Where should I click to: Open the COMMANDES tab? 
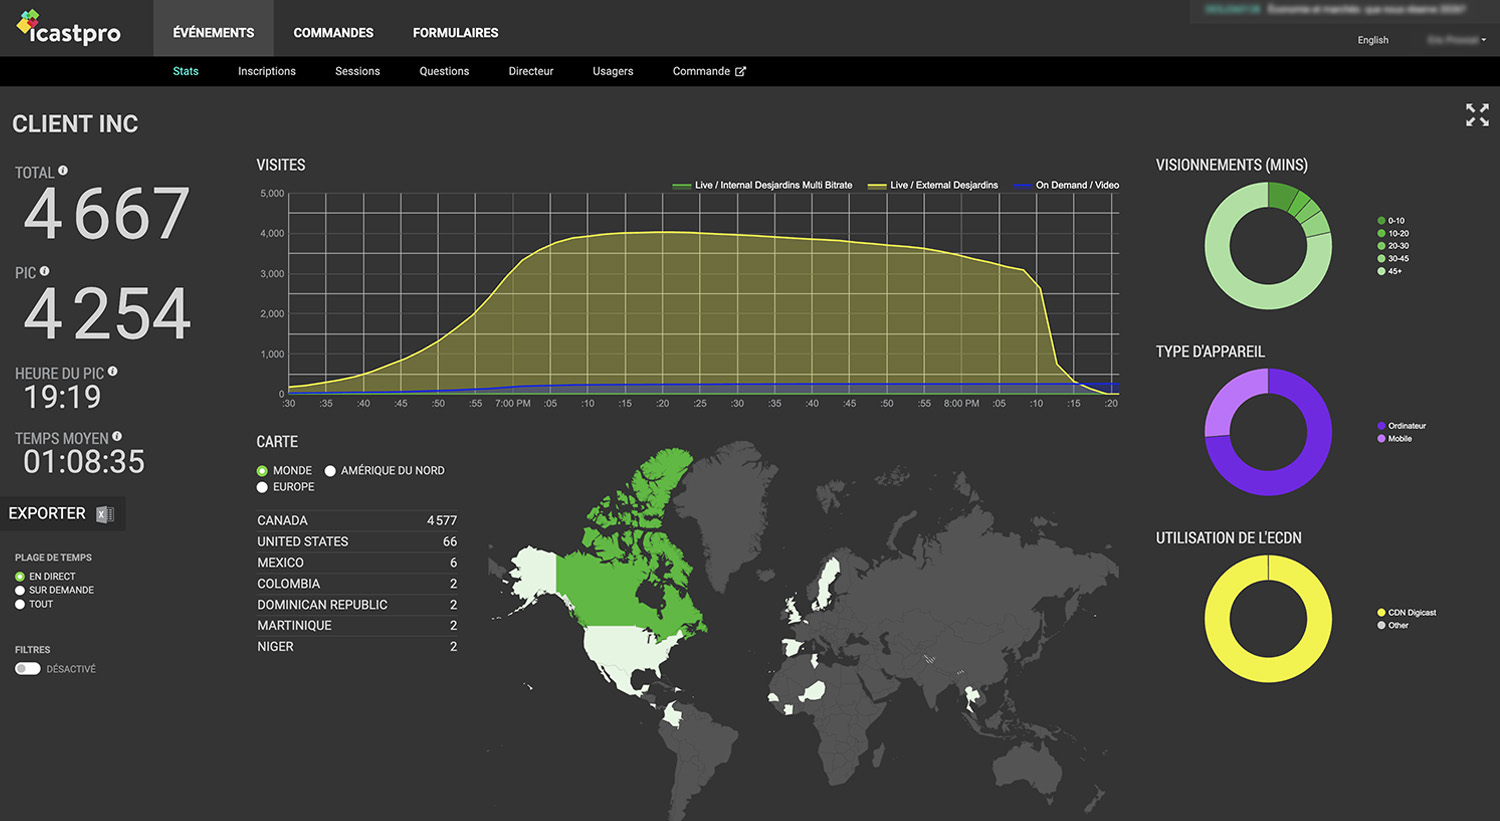point(333,33)
